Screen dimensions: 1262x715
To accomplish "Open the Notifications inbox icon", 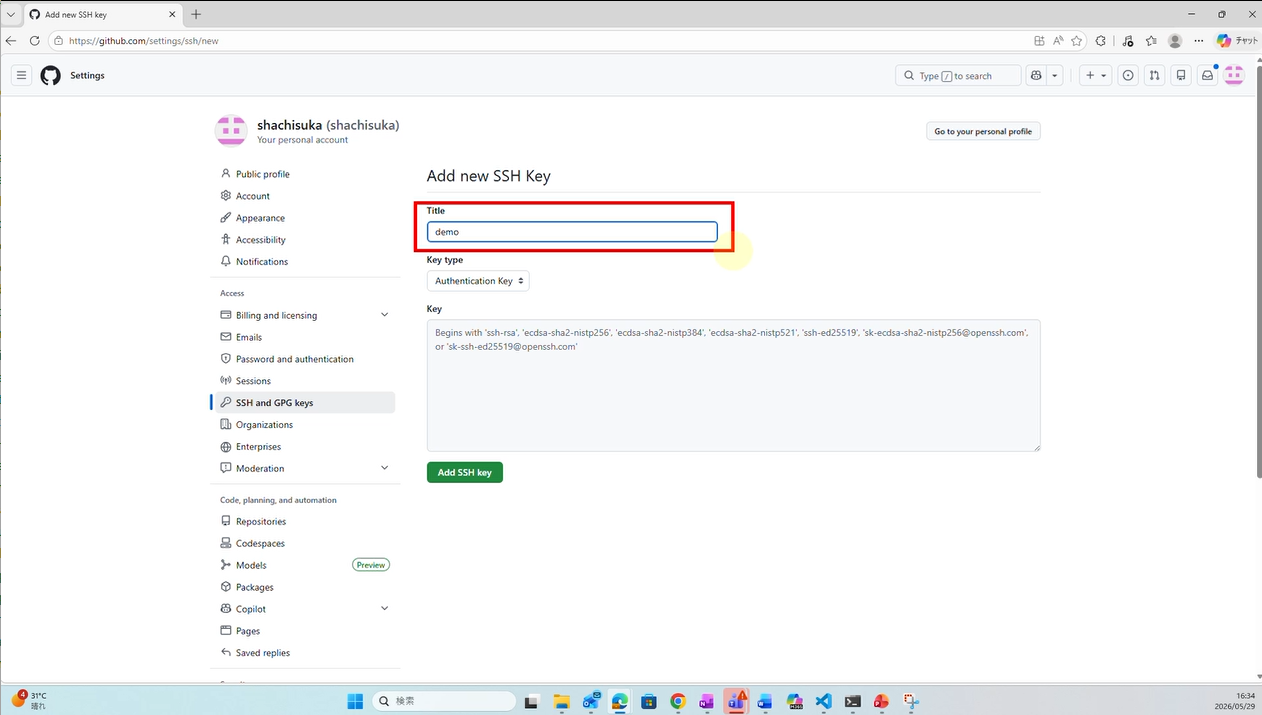I will pyautogui.click(x=1207, y=75).
